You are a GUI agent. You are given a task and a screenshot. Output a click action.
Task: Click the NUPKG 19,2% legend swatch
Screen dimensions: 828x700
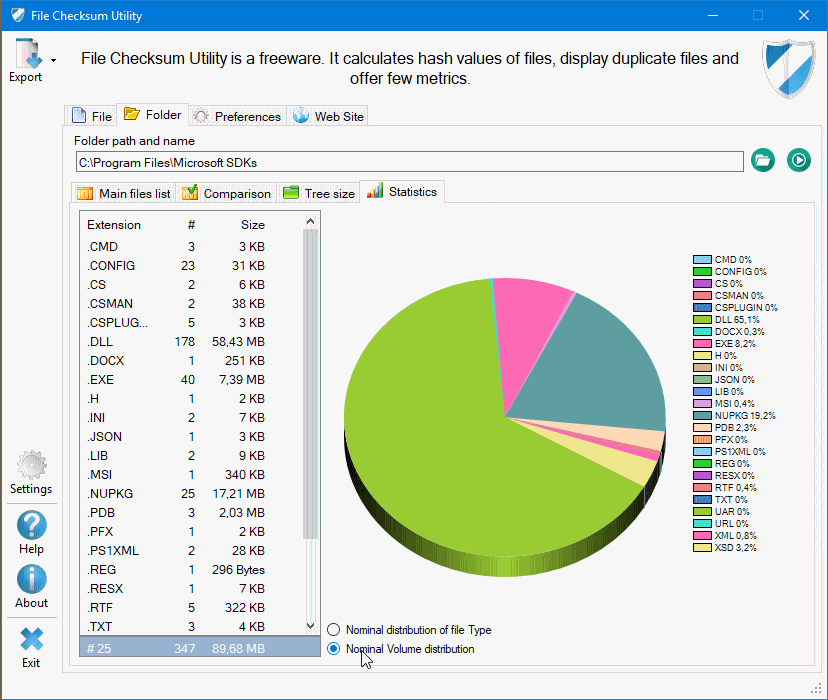pyautogui.click(x=702, y=416)
